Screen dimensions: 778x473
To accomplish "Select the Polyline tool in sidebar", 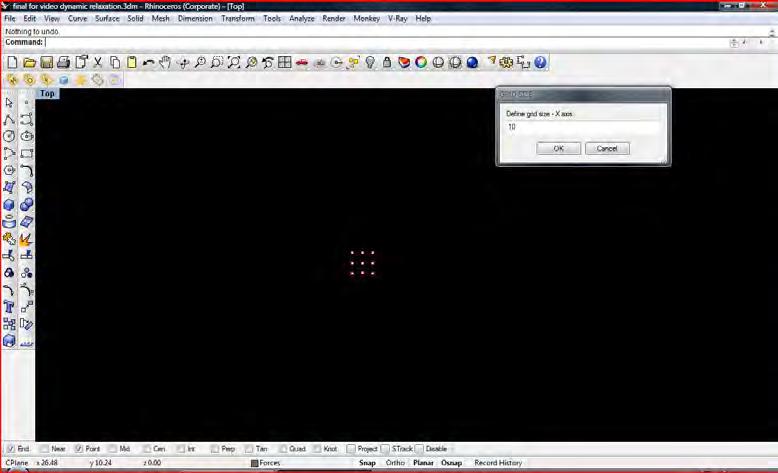I will click(x=9, y=119).
